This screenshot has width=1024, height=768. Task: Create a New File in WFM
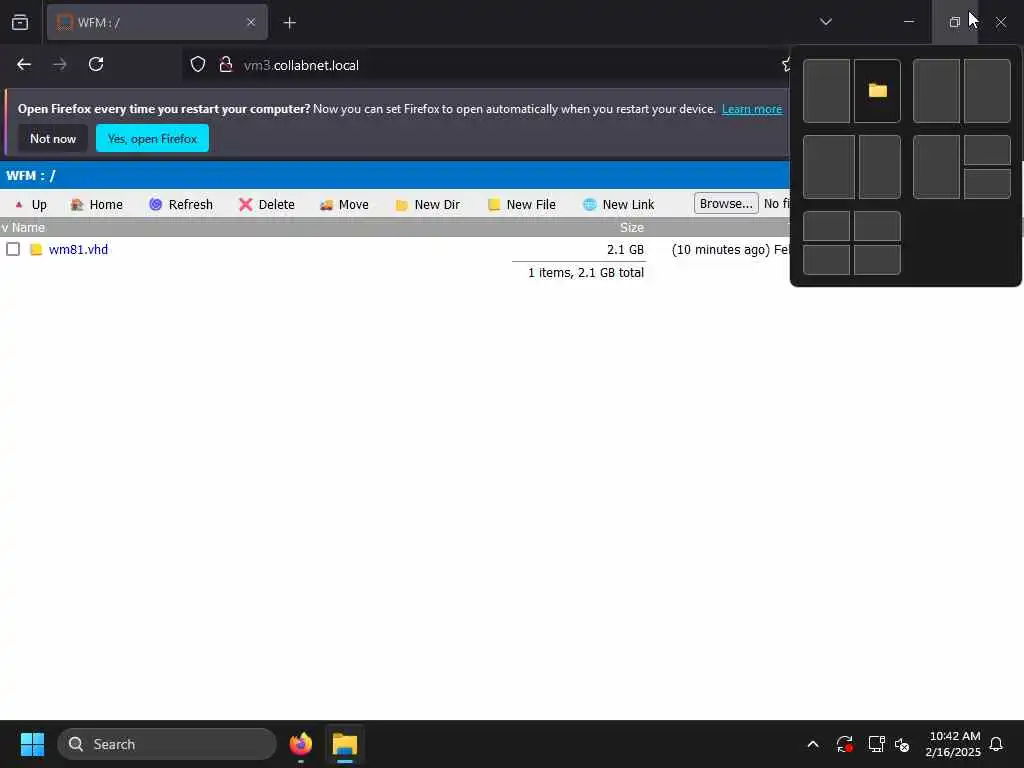pos(522,204)
